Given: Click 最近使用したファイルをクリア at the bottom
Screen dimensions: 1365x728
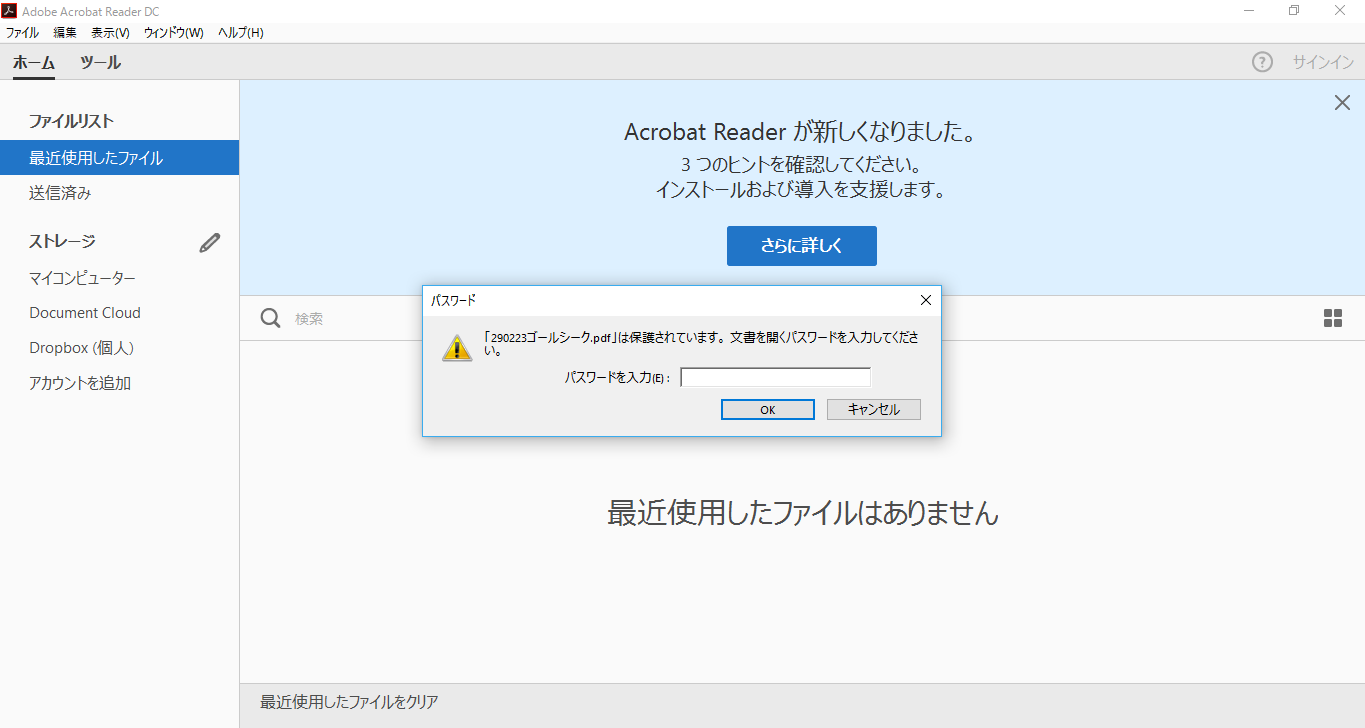Looking at the screenshot, I should pos(349,702).
